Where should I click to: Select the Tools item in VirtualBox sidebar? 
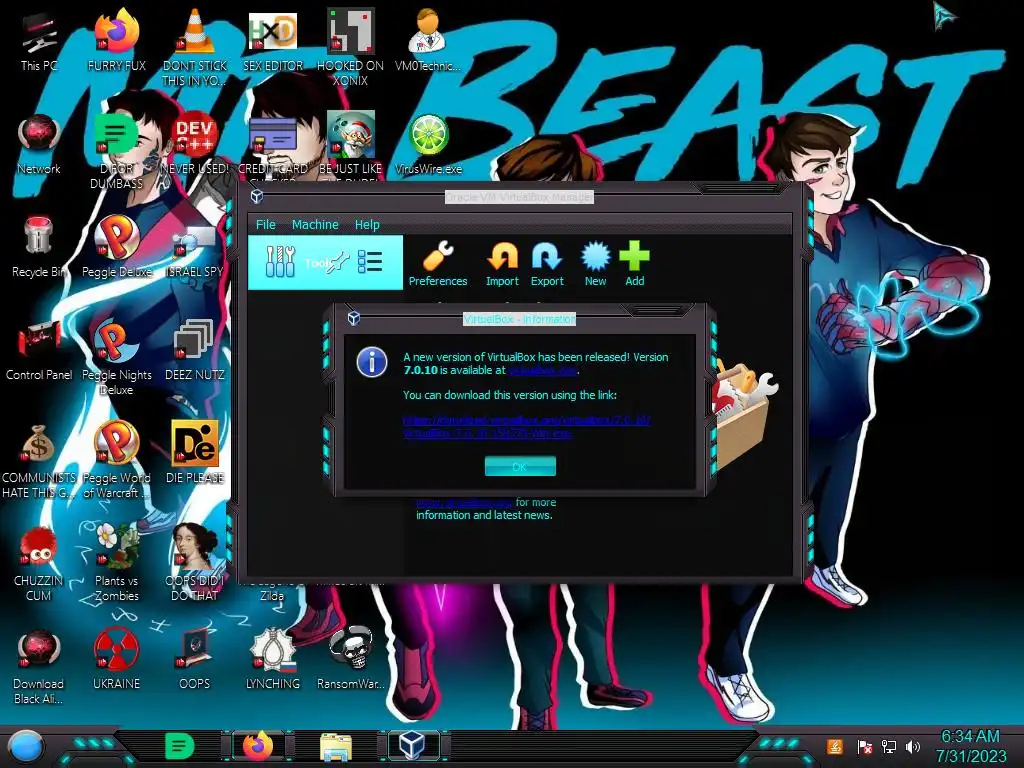coord(325,263)
